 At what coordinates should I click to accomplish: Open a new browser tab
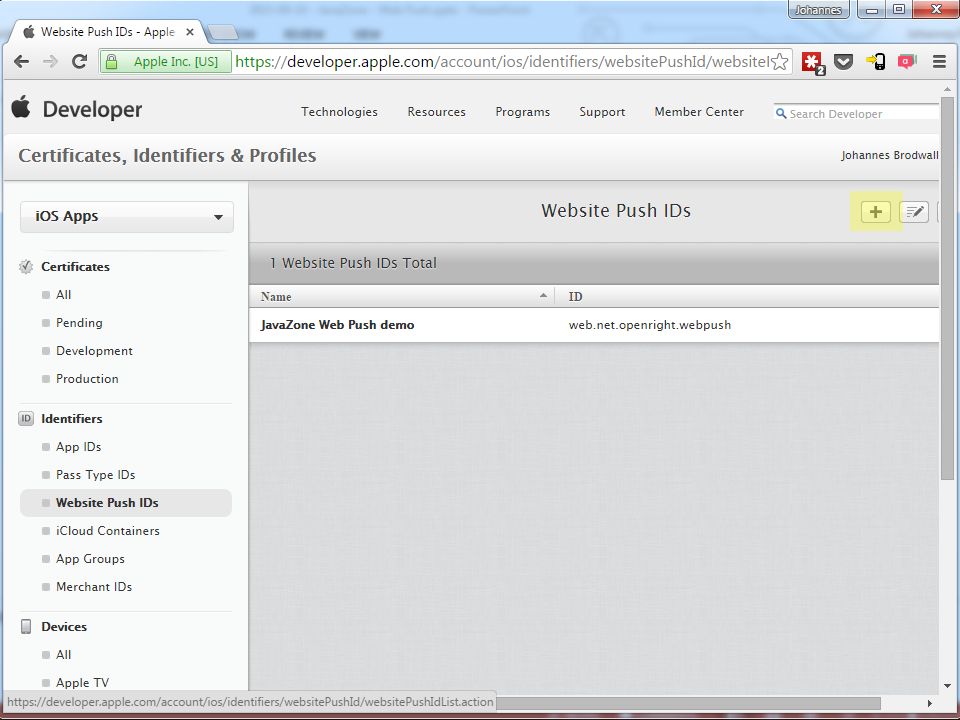tap(223, 32)
